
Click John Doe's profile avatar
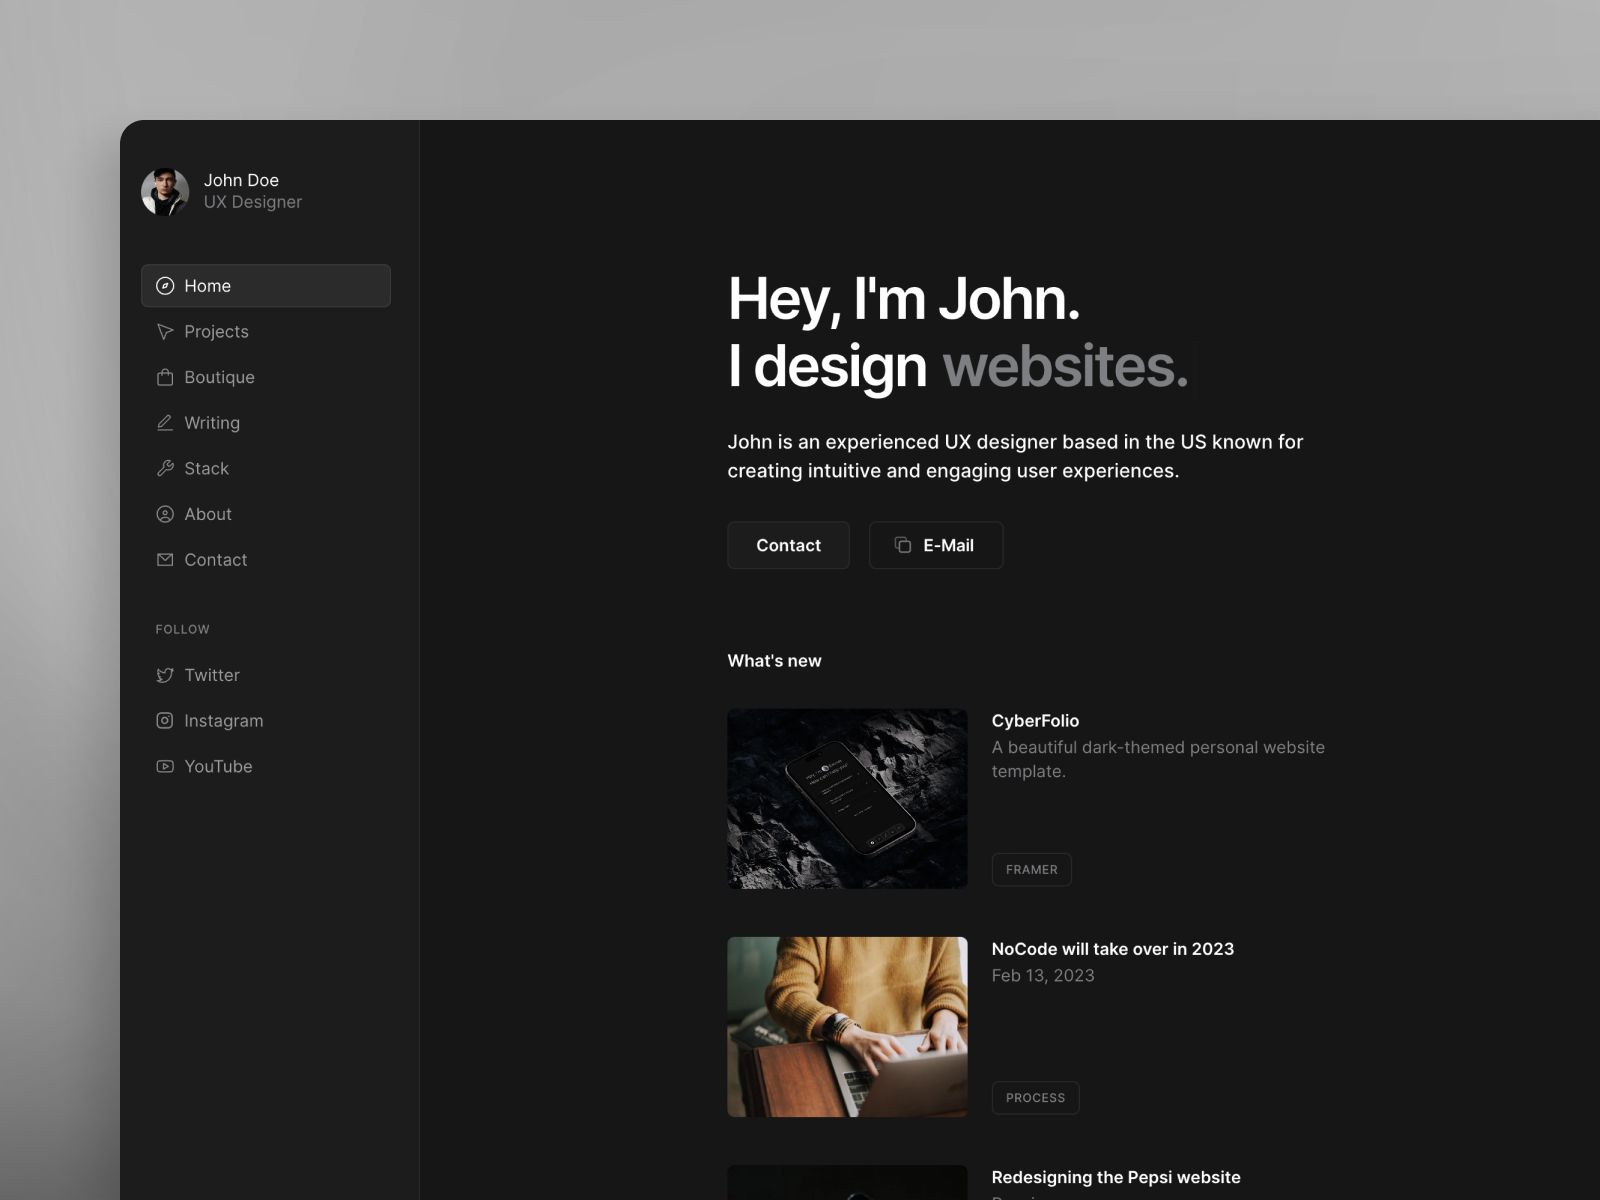(165, 191)
